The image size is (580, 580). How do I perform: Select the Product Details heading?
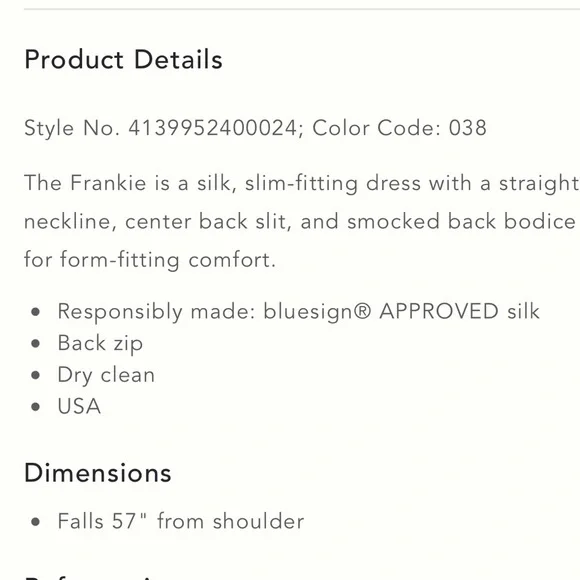(123, 59)
